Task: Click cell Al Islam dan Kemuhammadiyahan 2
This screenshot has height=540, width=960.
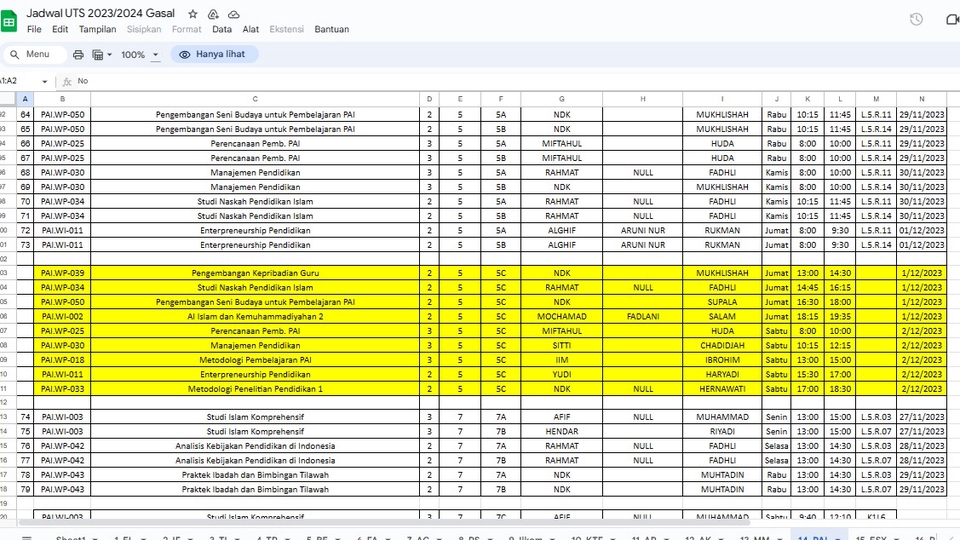Action: (x=255, y=317)
